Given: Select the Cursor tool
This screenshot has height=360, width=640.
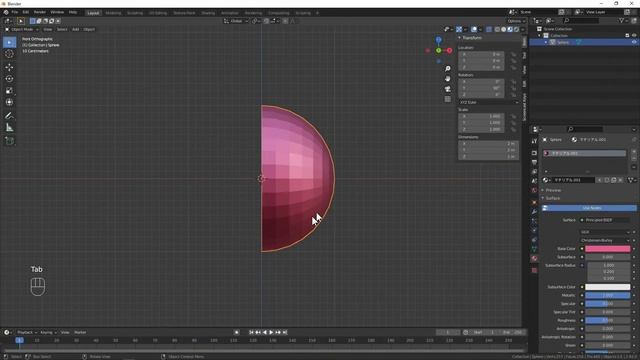Looking at the screenshot, I should (x=9, y=54).
